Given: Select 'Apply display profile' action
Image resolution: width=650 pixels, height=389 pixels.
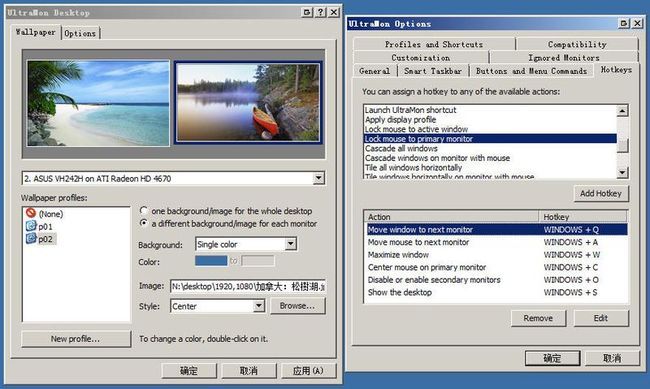Looking at the screenshot, I should 490,119.
